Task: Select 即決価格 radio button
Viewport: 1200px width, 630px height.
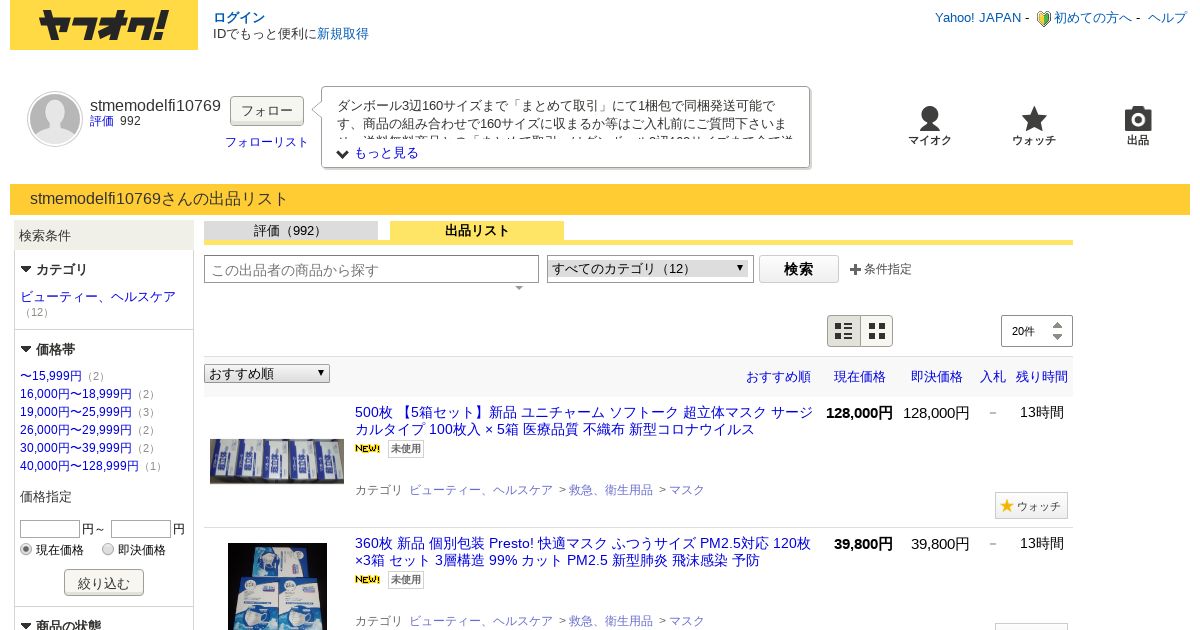Action: [x=108, y=549]
